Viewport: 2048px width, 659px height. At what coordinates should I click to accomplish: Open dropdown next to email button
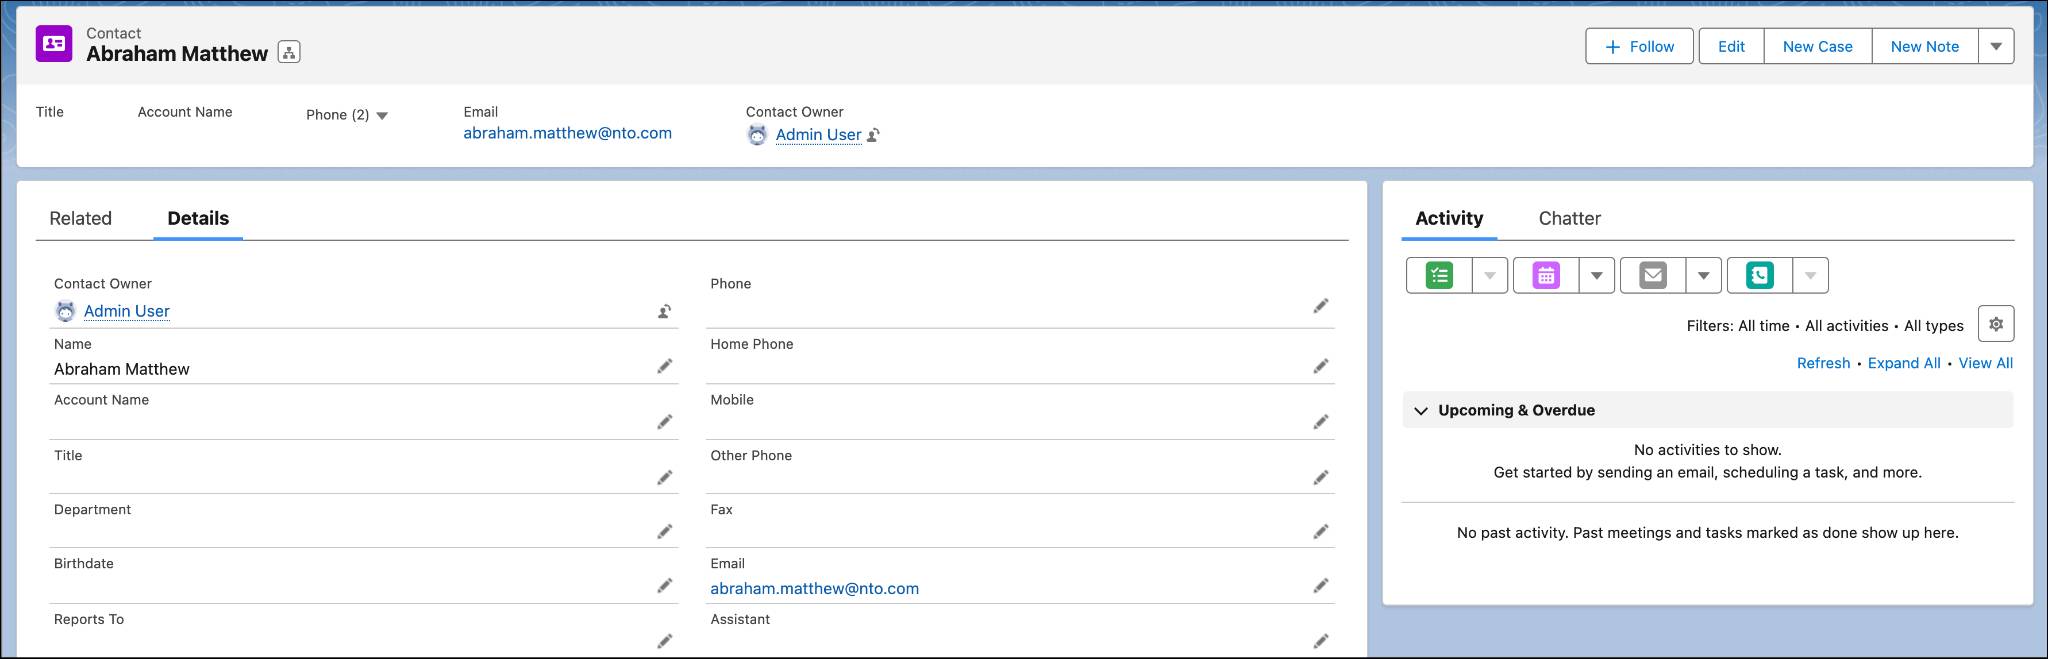tap(1704, 275)
